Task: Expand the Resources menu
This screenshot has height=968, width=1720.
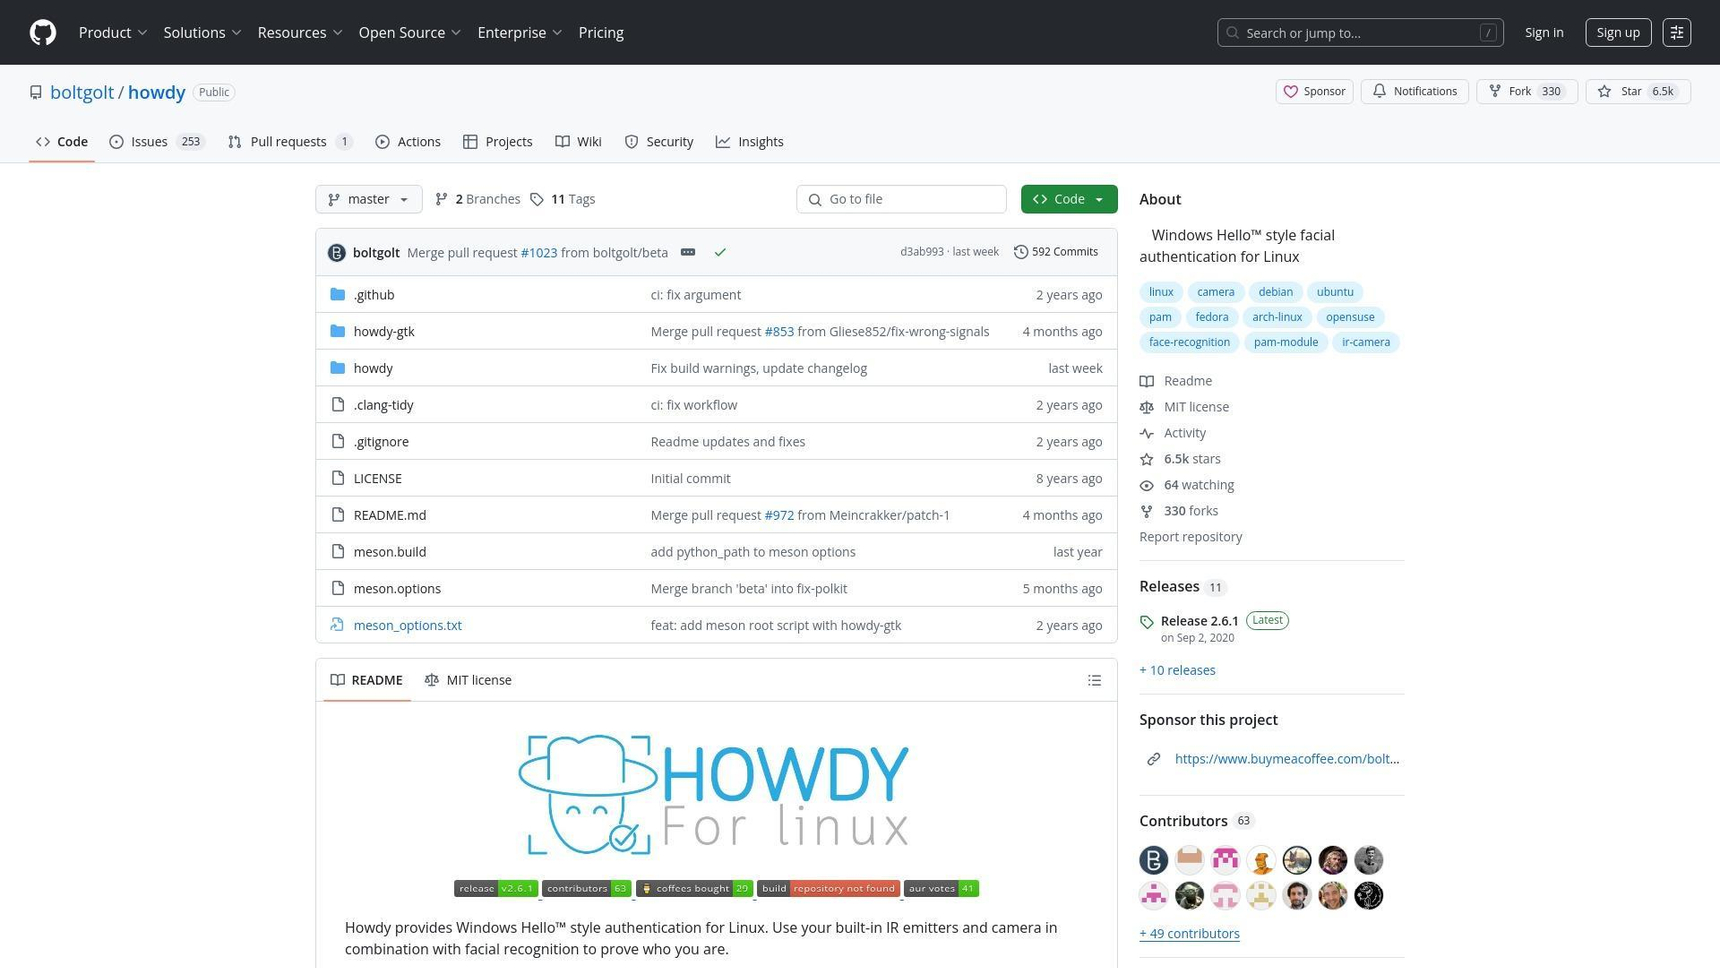Action: point(300,32)
